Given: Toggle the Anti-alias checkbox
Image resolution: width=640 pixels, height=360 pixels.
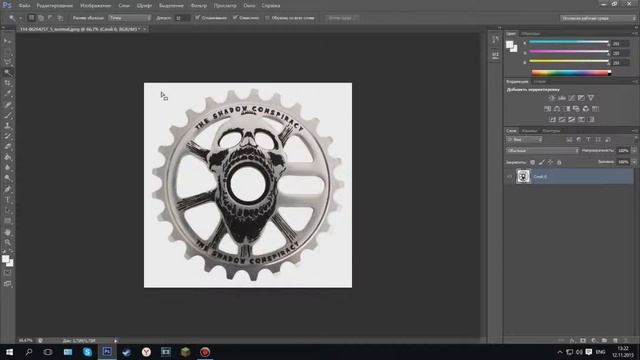Looking at the screenshot, I should [198, 18].
